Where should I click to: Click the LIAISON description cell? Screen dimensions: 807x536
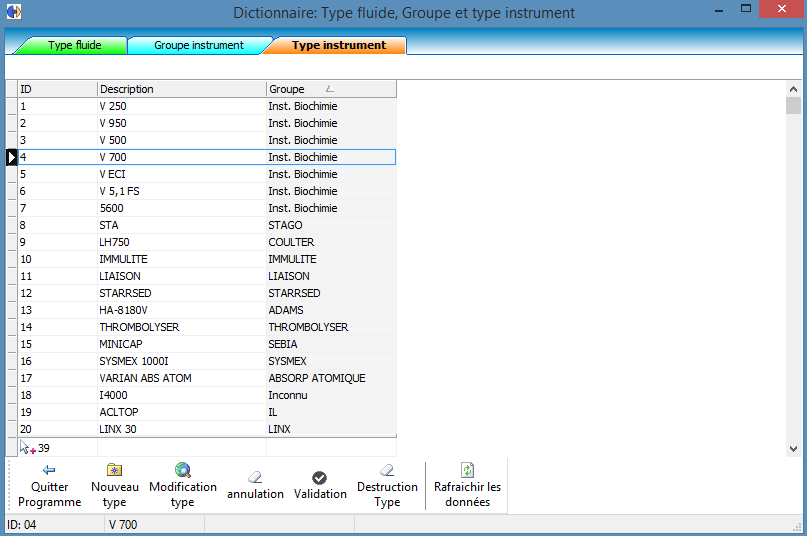point(182,276)
